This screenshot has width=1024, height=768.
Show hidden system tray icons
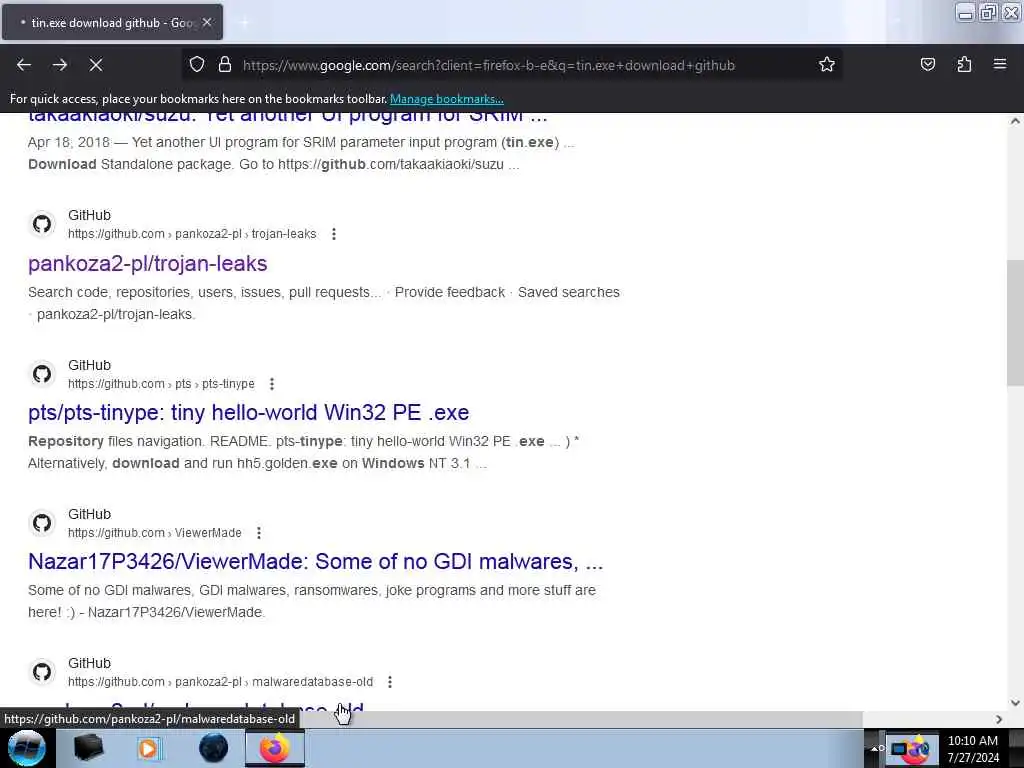tap(875, 748)
